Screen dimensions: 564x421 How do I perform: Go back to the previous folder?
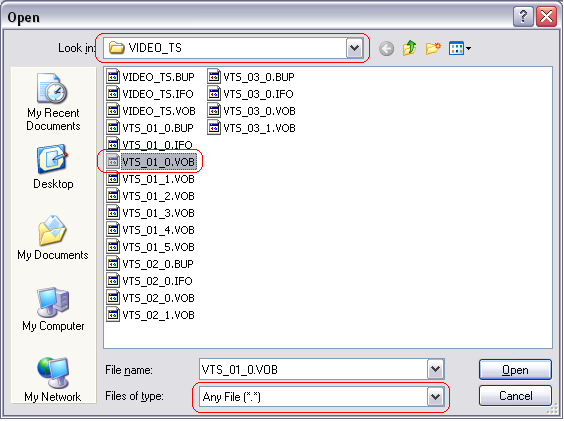[386, 48]
